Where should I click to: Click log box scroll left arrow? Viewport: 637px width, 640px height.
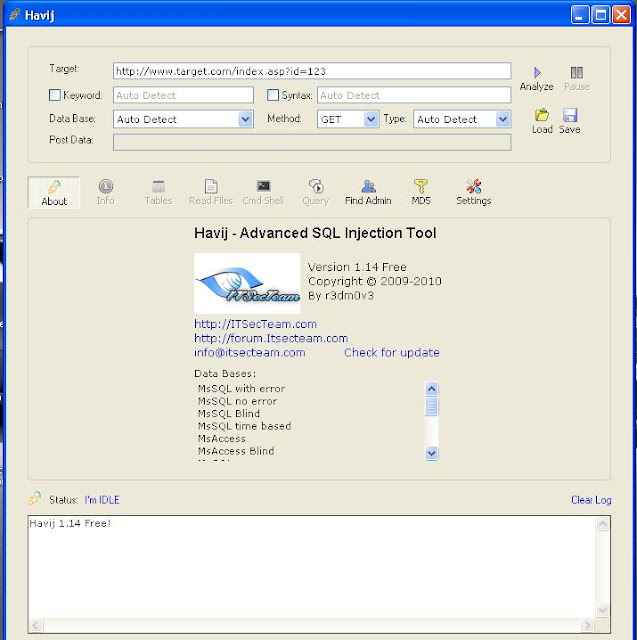36,625
